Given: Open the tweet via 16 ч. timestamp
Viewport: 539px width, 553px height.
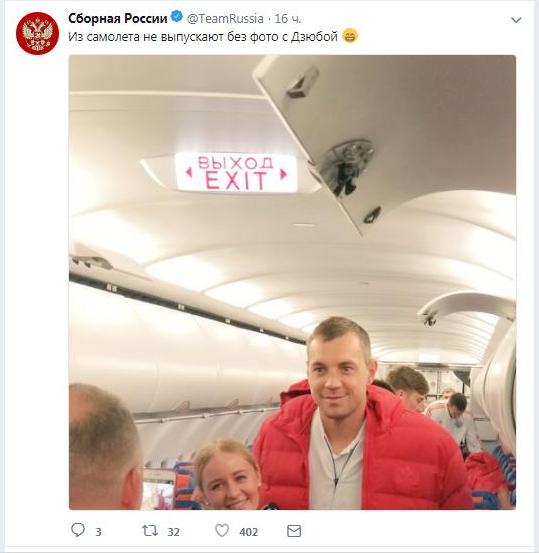Looking at the screenshot, I should point(288,19).
